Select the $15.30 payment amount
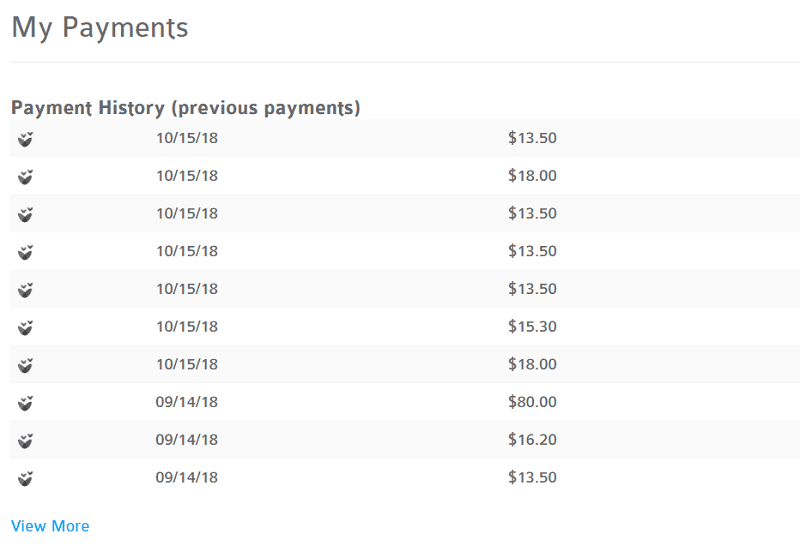Viewport: 800px width, 552px height. (532, 327)
